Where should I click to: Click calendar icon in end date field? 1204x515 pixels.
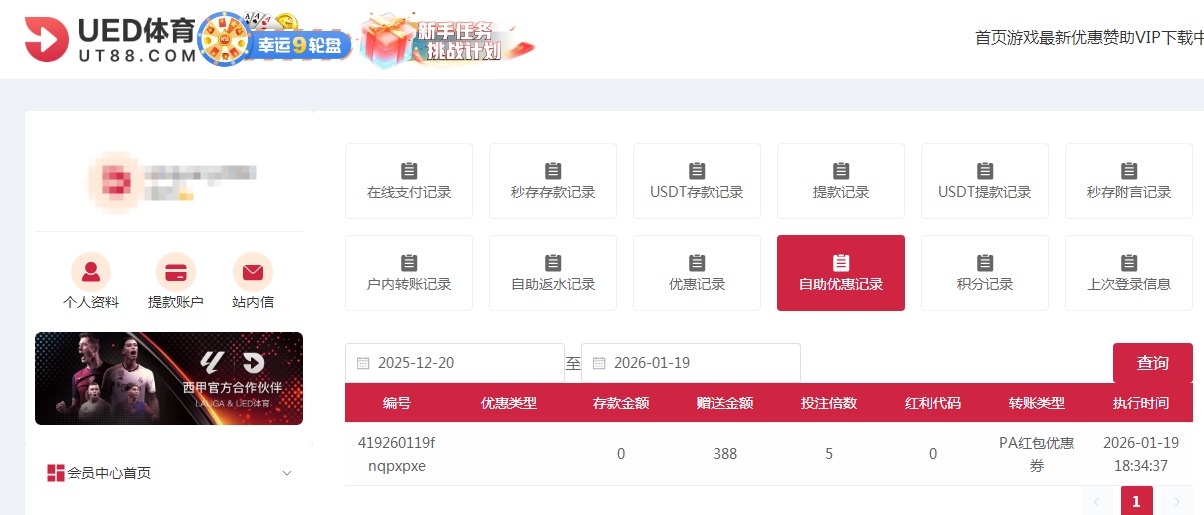tap(599, 363)
